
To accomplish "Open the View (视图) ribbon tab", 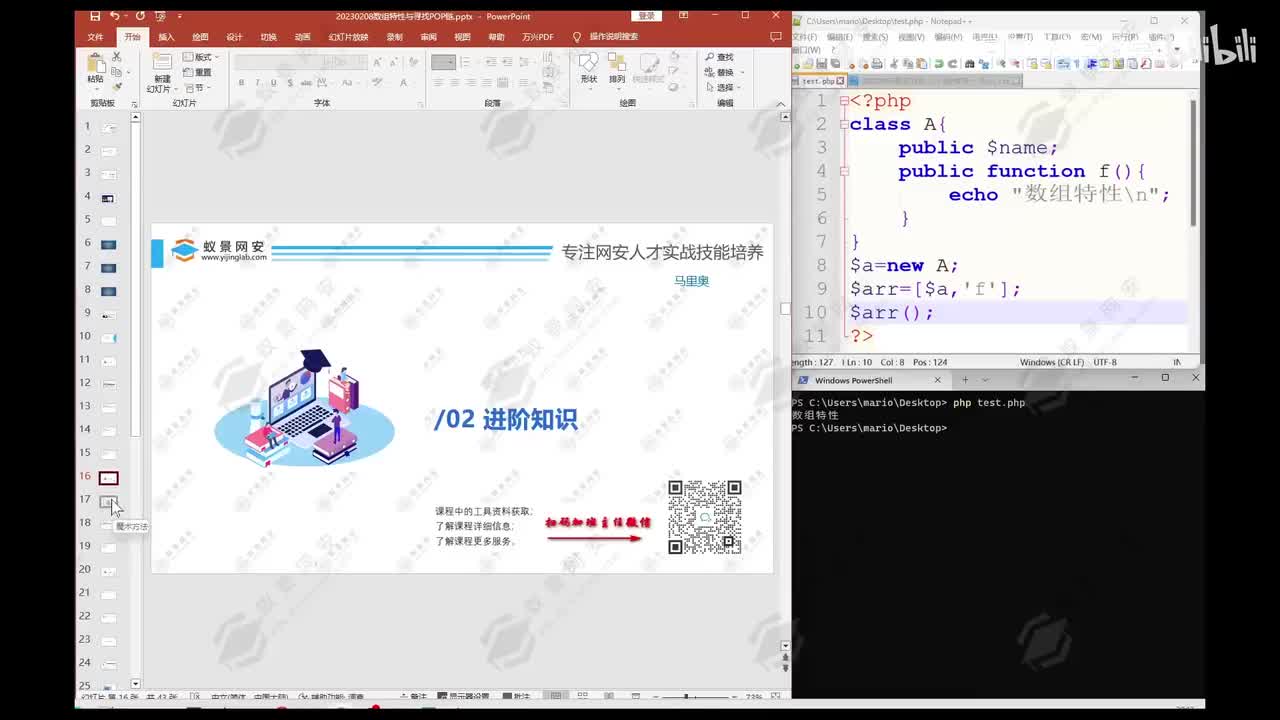I will coord(462,37).
